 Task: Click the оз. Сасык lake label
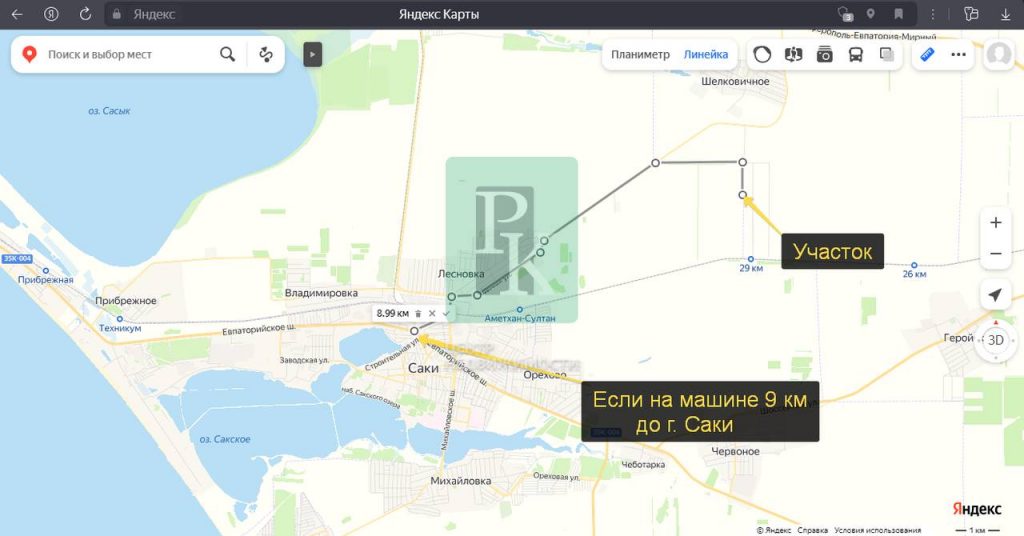[x=109, y=111]
